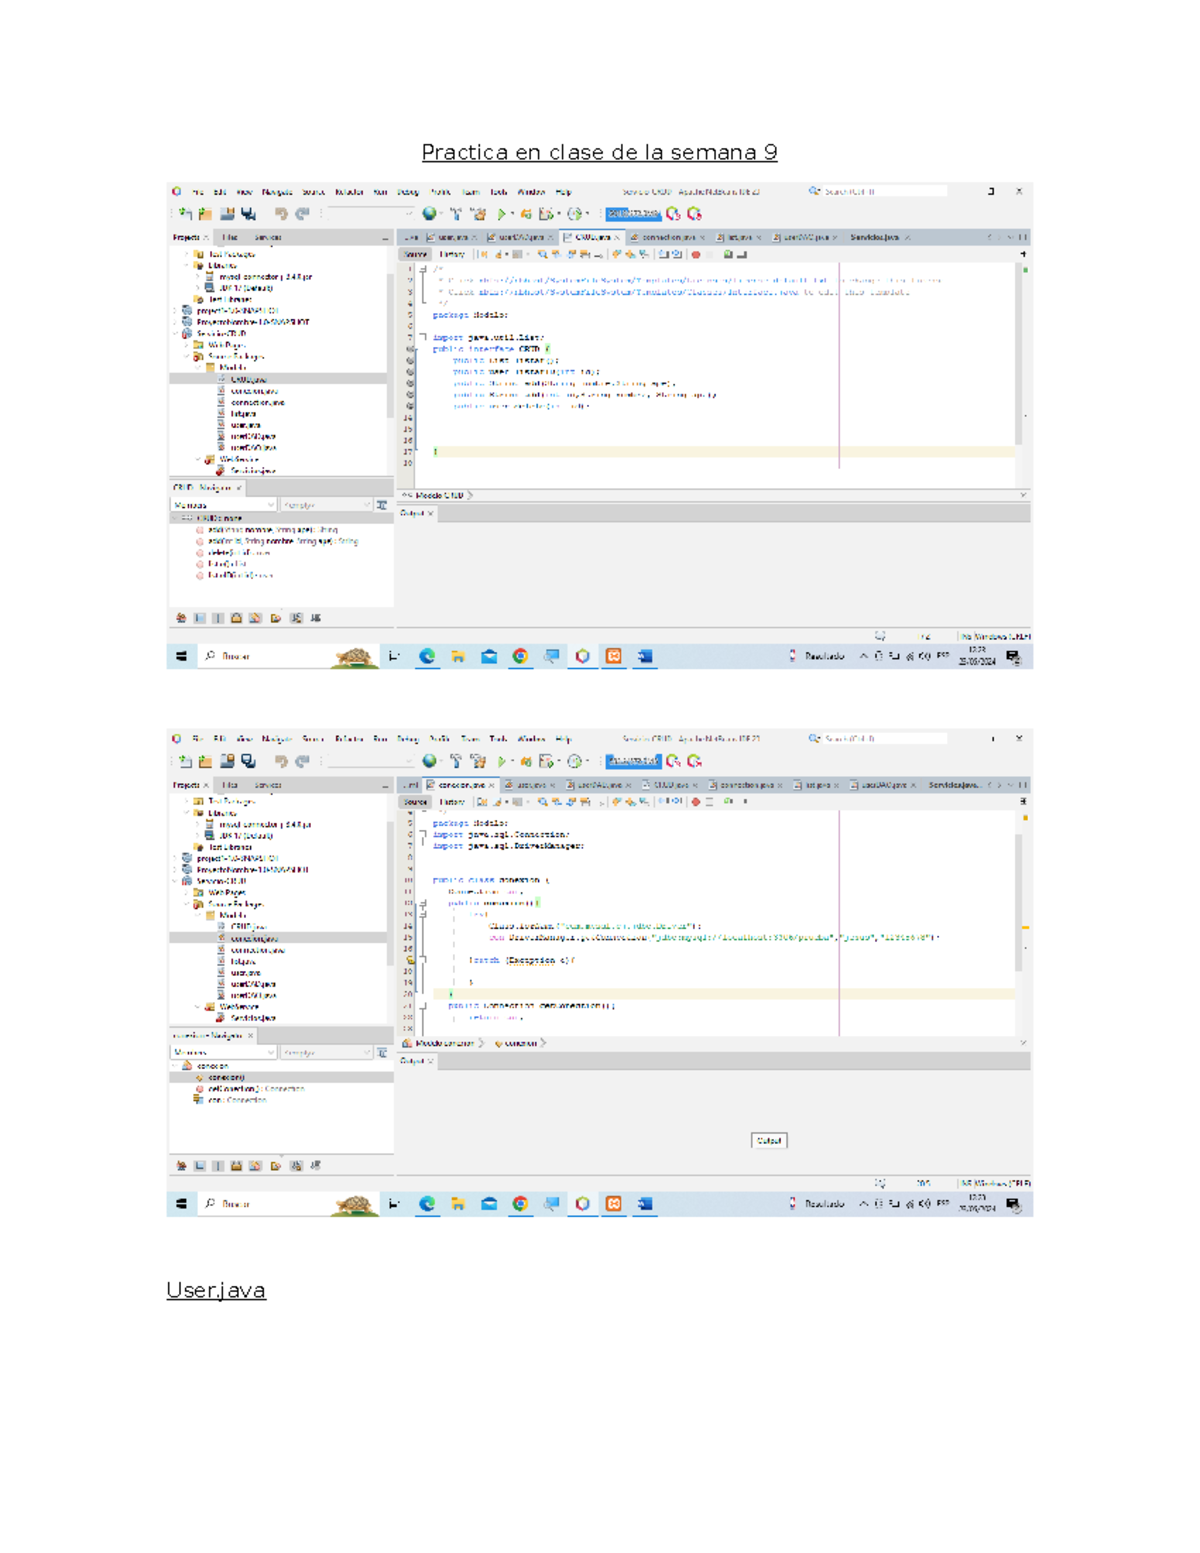This screenshot has height=1553, width=1200.
Task: Select conexion.java in the upper project tree
Action: [254, 392]
